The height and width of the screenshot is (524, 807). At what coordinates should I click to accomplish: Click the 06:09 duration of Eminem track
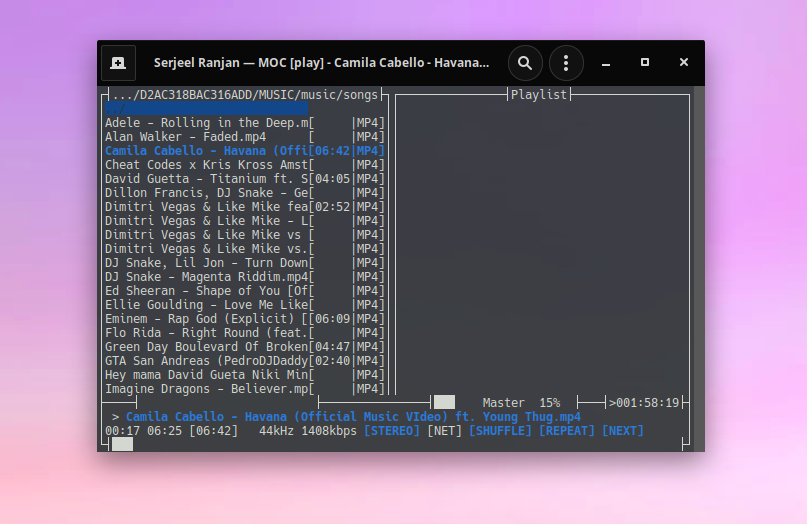332,319
